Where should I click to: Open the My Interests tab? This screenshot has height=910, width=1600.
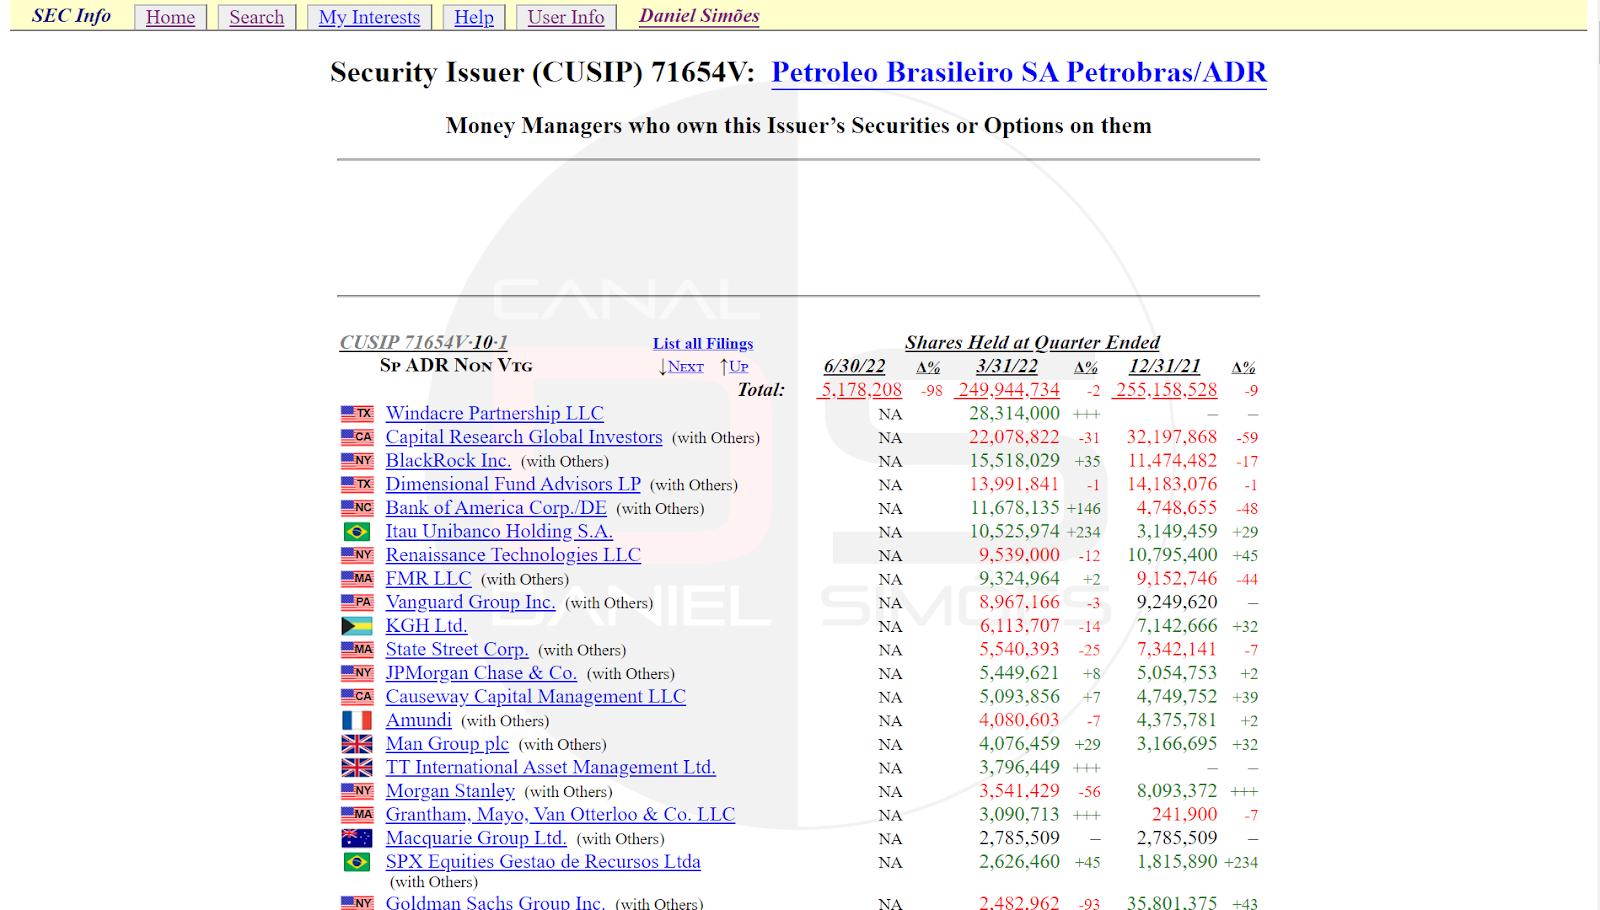coord(369,17)
